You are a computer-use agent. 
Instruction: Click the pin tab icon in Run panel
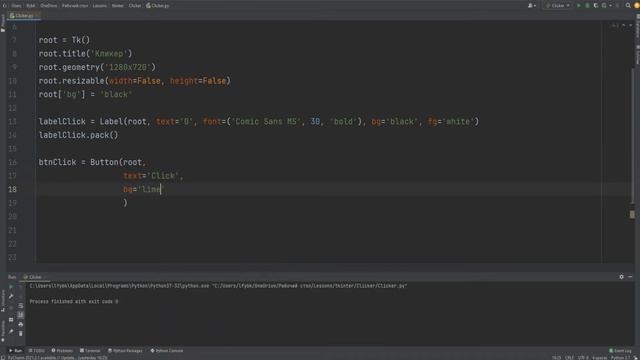[x=11, y=331]
